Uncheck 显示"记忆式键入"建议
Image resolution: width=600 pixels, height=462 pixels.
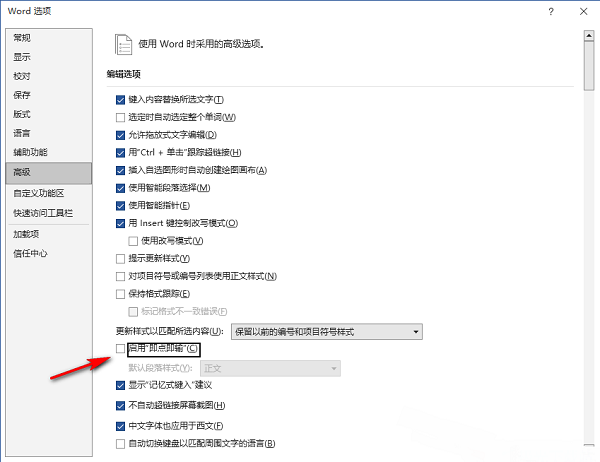pos(121,385)
